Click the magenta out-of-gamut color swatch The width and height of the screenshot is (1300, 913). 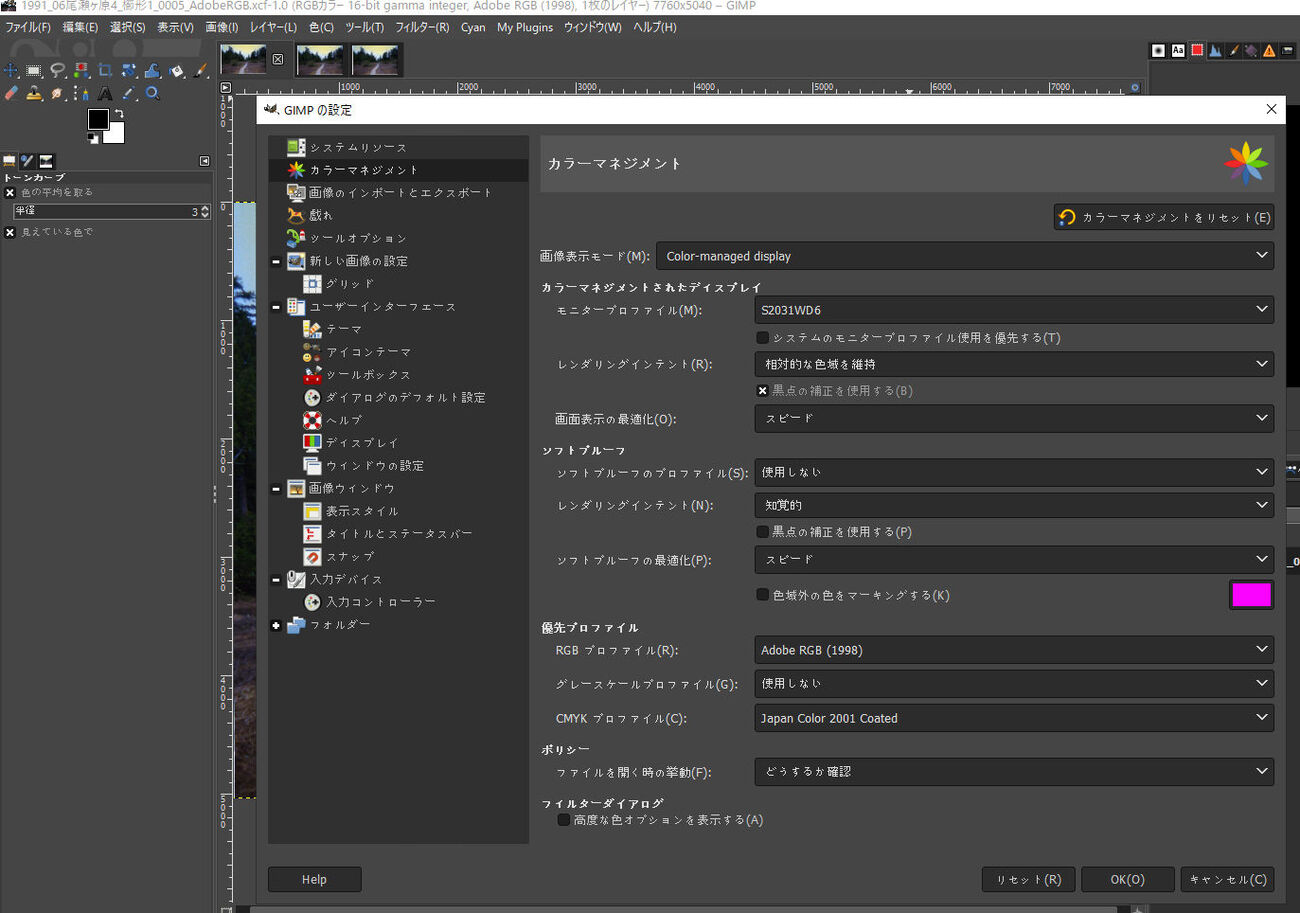(x=1251, y=595)
